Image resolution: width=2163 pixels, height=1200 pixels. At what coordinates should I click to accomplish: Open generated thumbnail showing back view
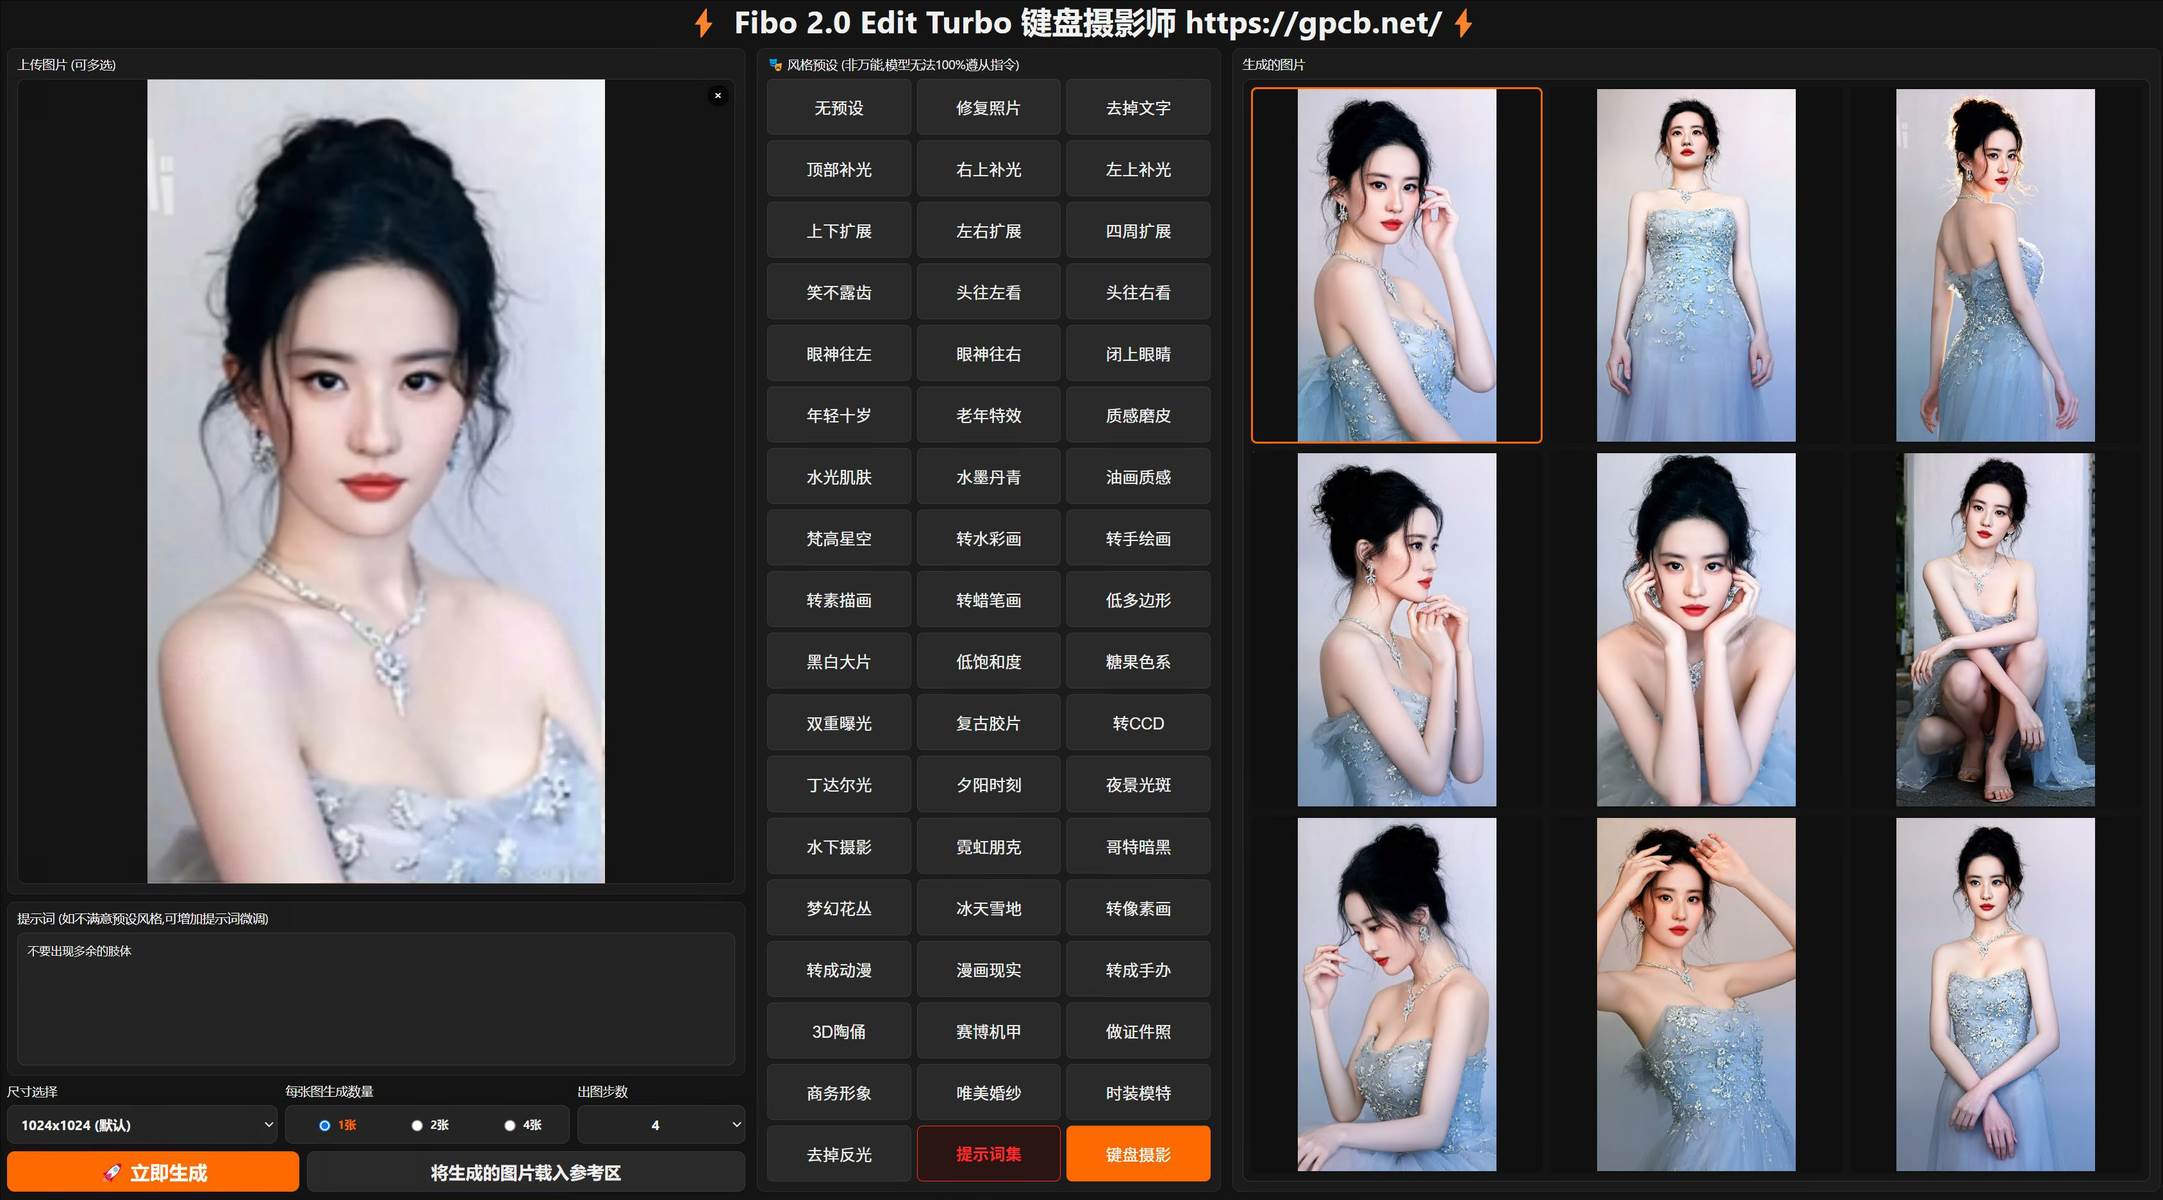point(1995,265)
